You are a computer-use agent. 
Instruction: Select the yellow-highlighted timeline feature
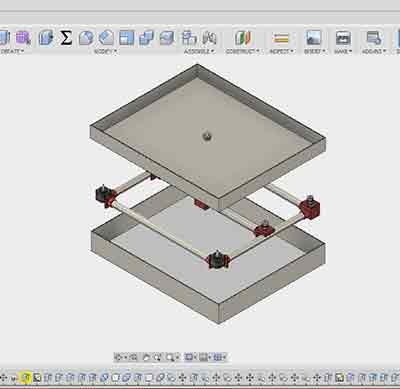(x=26, y=377)
